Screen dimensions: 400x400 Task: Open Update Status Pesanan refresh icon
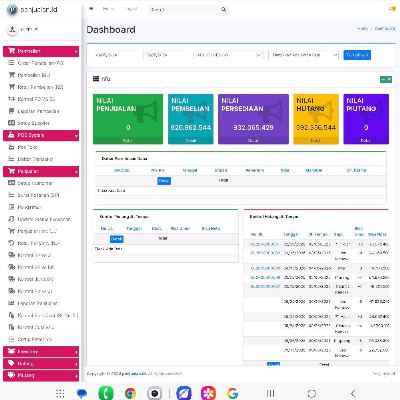(11, 219)
